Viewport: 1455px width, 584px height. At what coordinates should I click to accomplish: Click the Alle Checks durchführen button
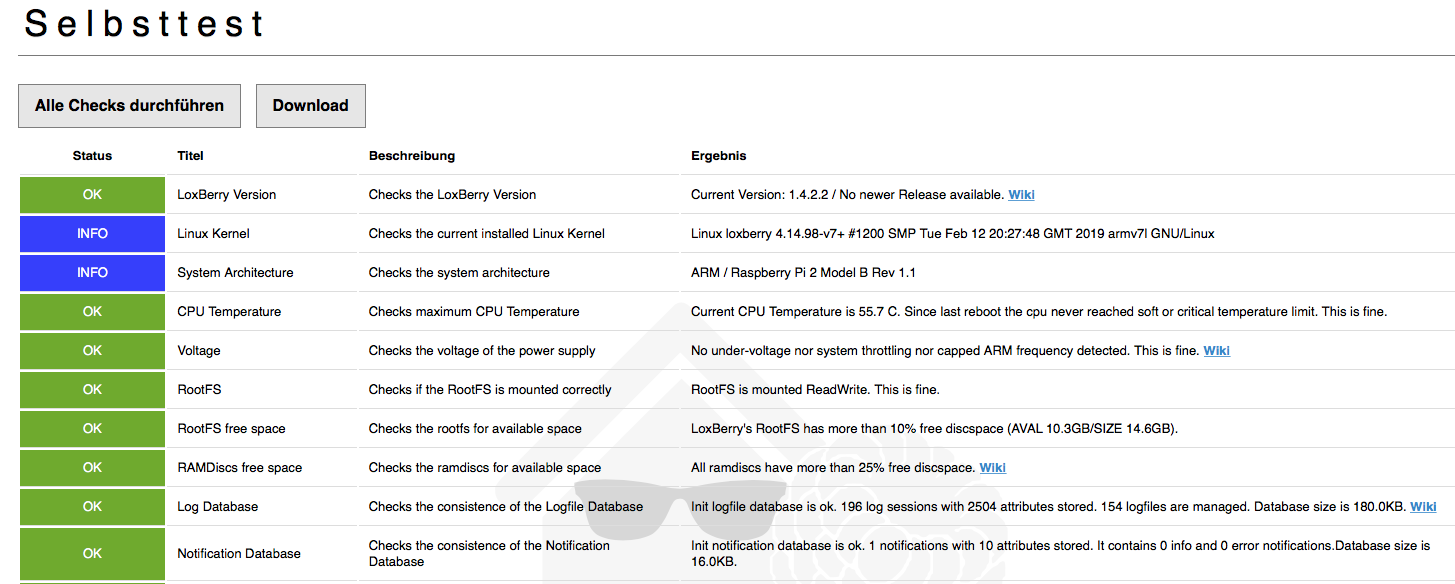tap(129, 106)
